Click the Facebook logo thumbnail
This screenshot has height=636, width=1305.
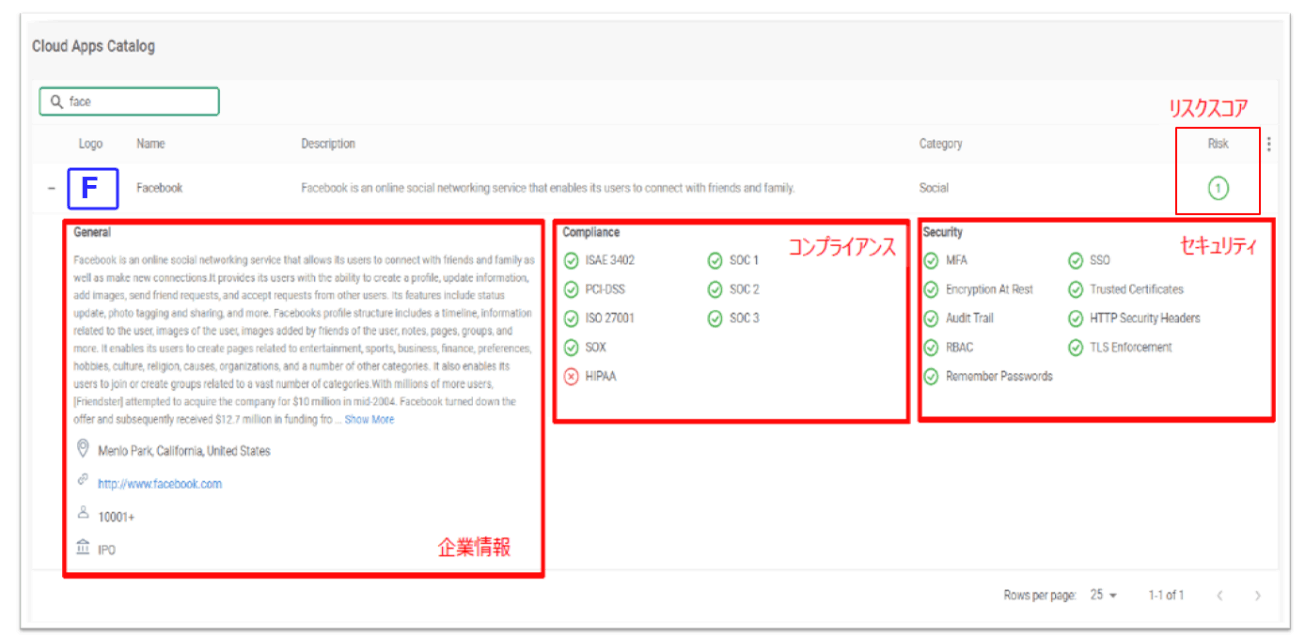(x=93, y=188)
